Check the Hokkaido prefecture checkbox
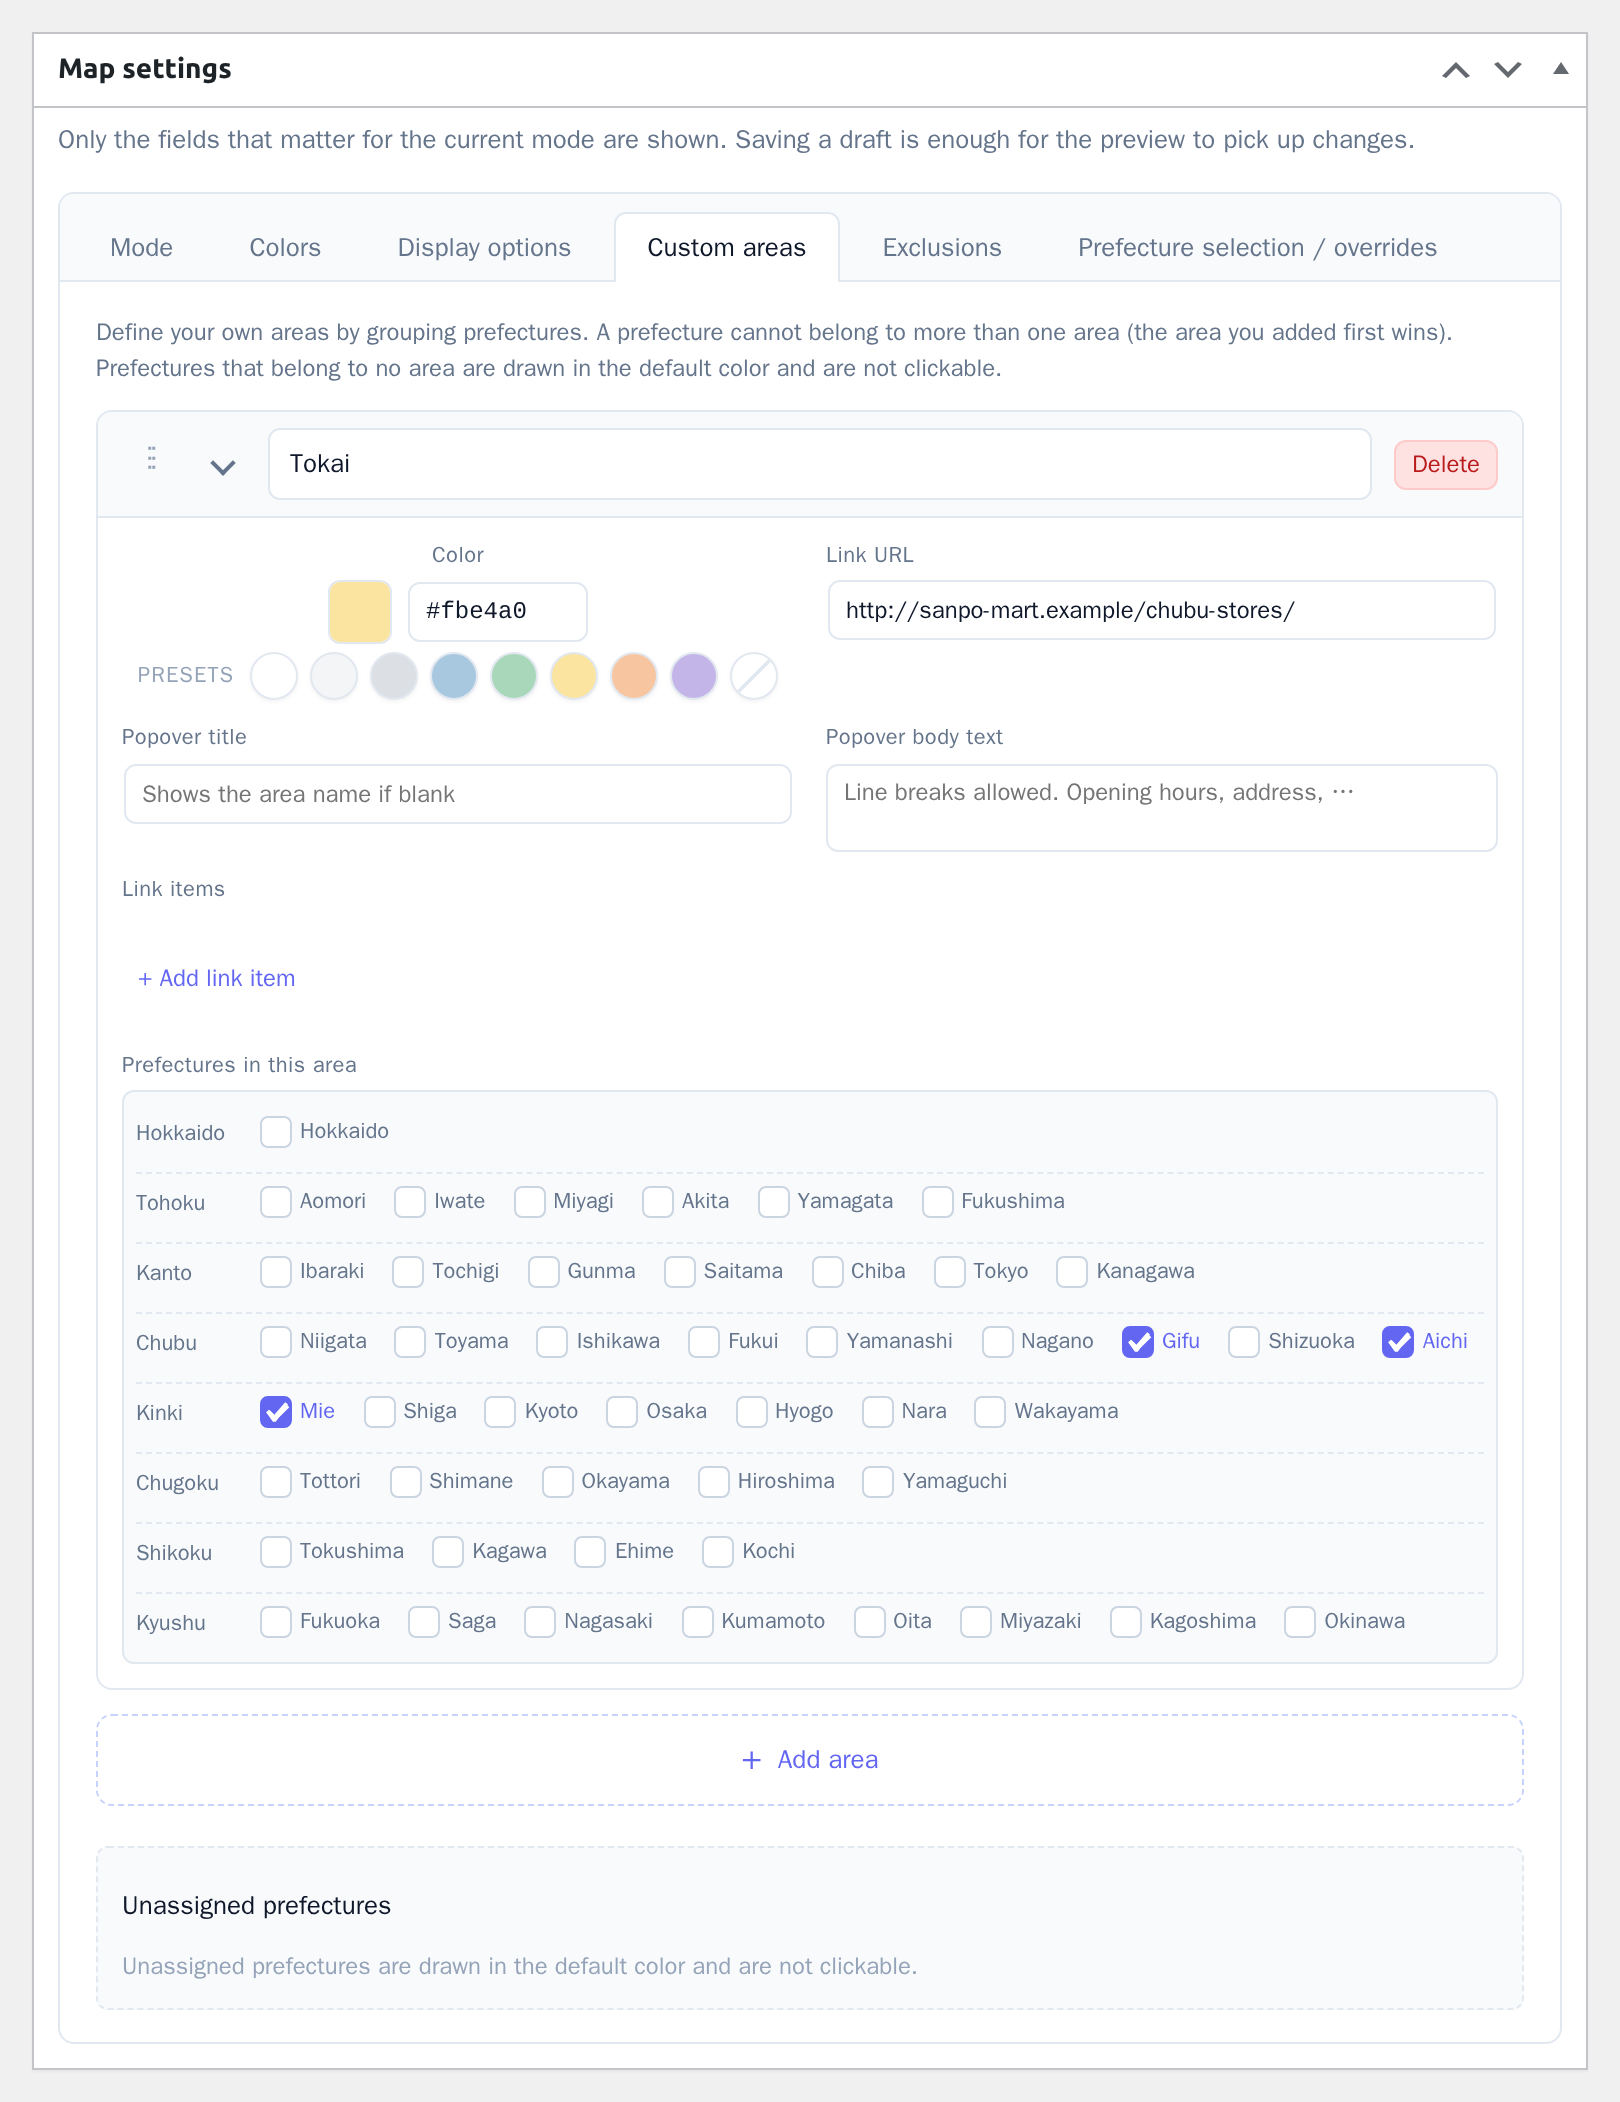The width and height of the screenshot is (1620, 2102). pyautogui.click(x=276, y=1132)
